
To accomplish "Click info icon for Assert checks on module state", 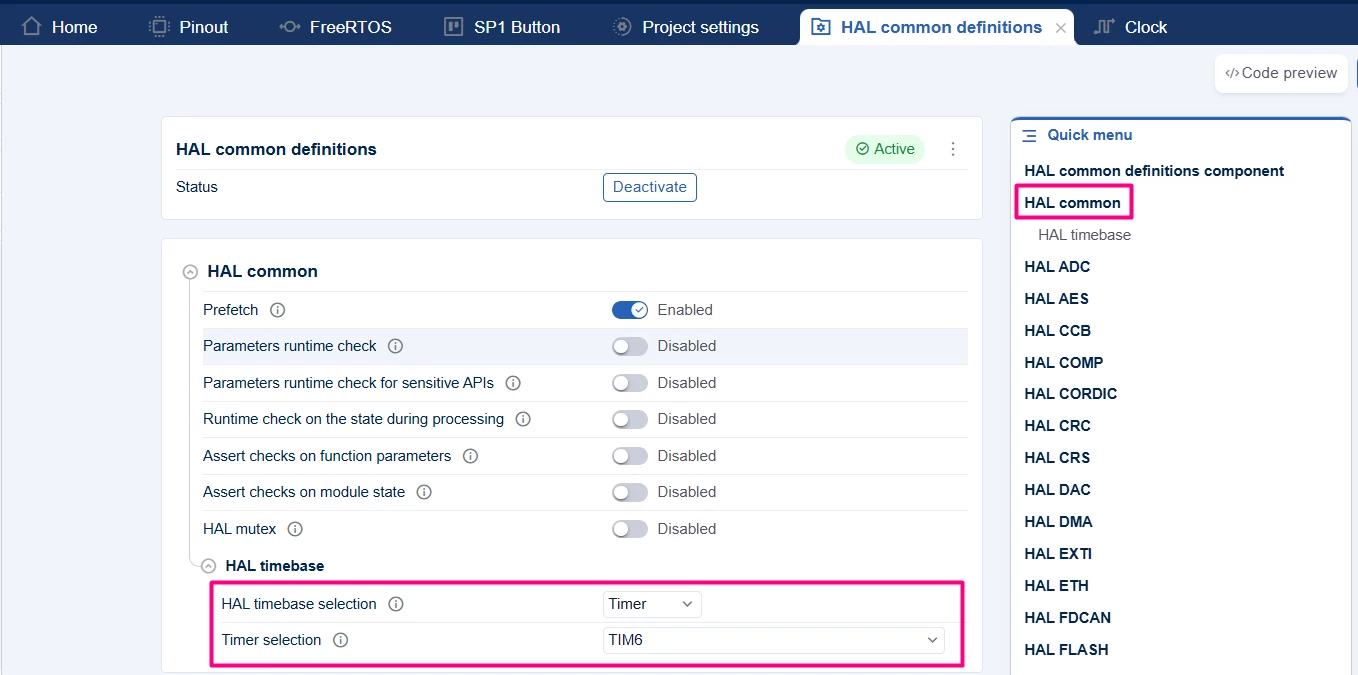I will click(424, 492).
